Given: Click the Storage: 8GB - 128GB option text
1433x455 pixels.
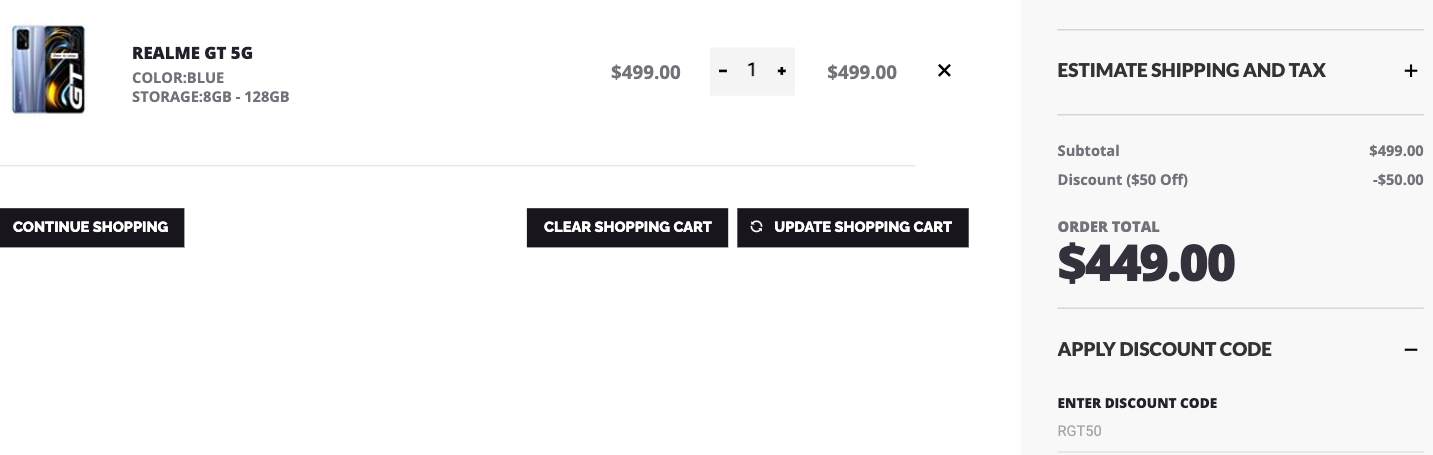Looking at the screenshot, I should click(x=210, y=97).
